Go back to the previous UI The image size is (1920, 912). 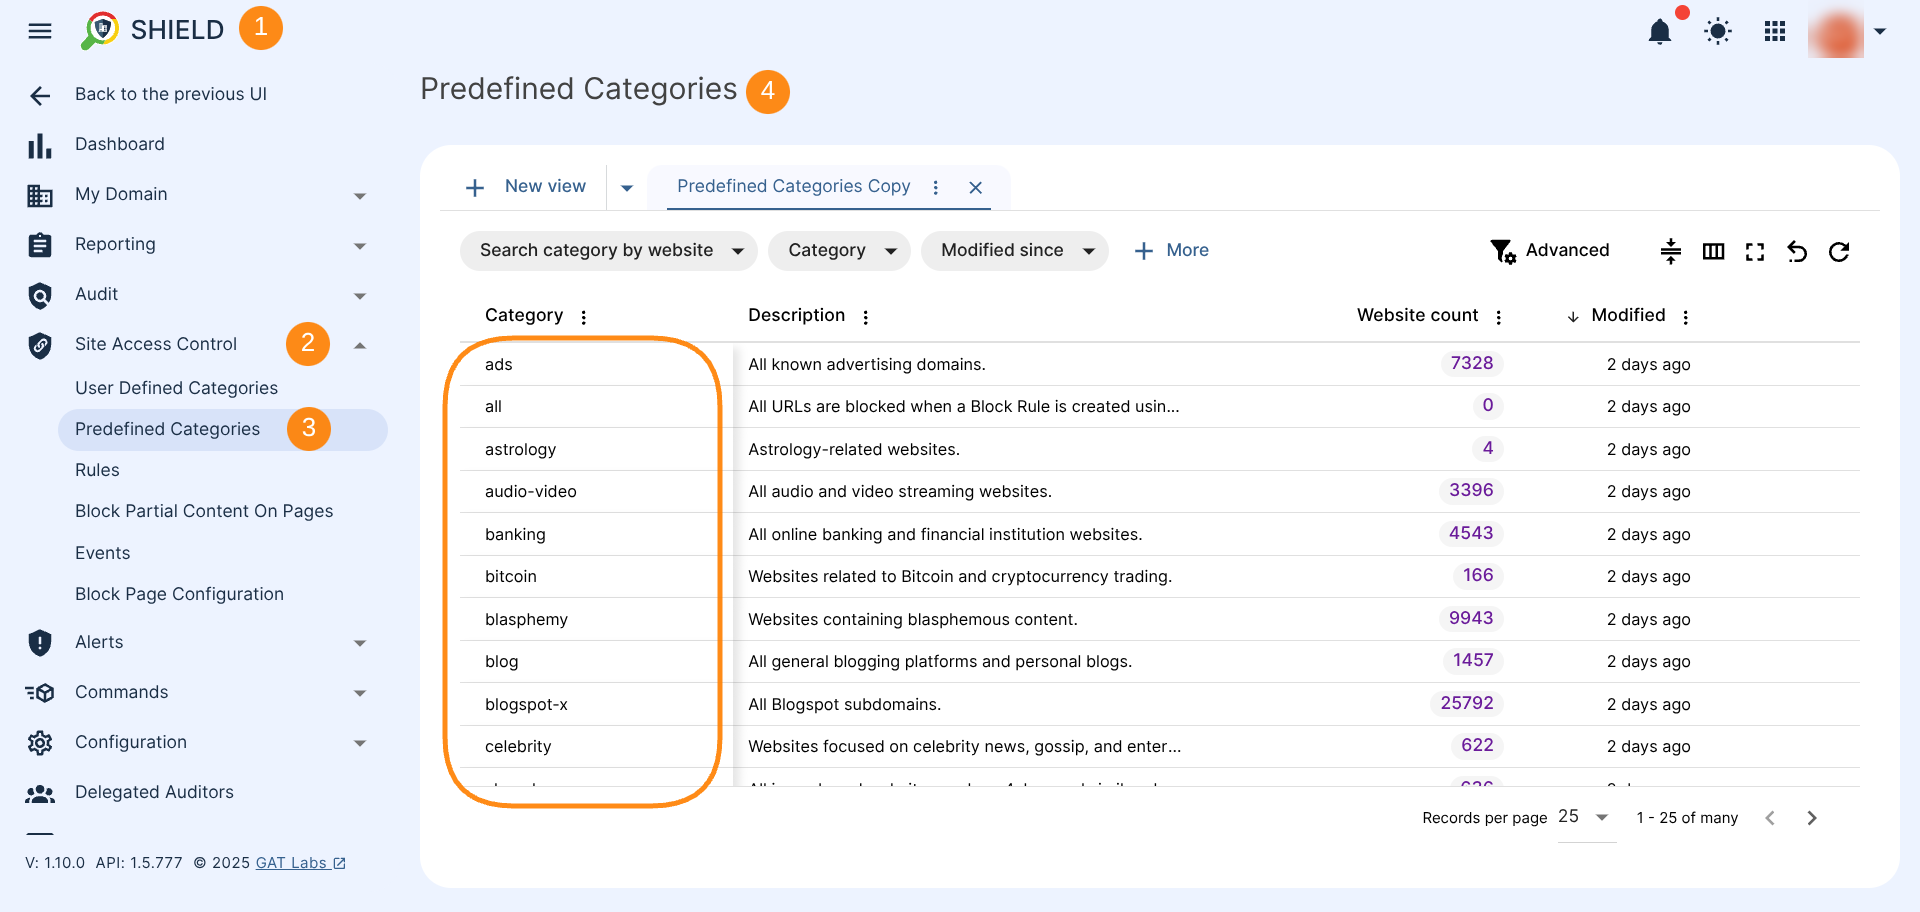click(x=171, y=94)
